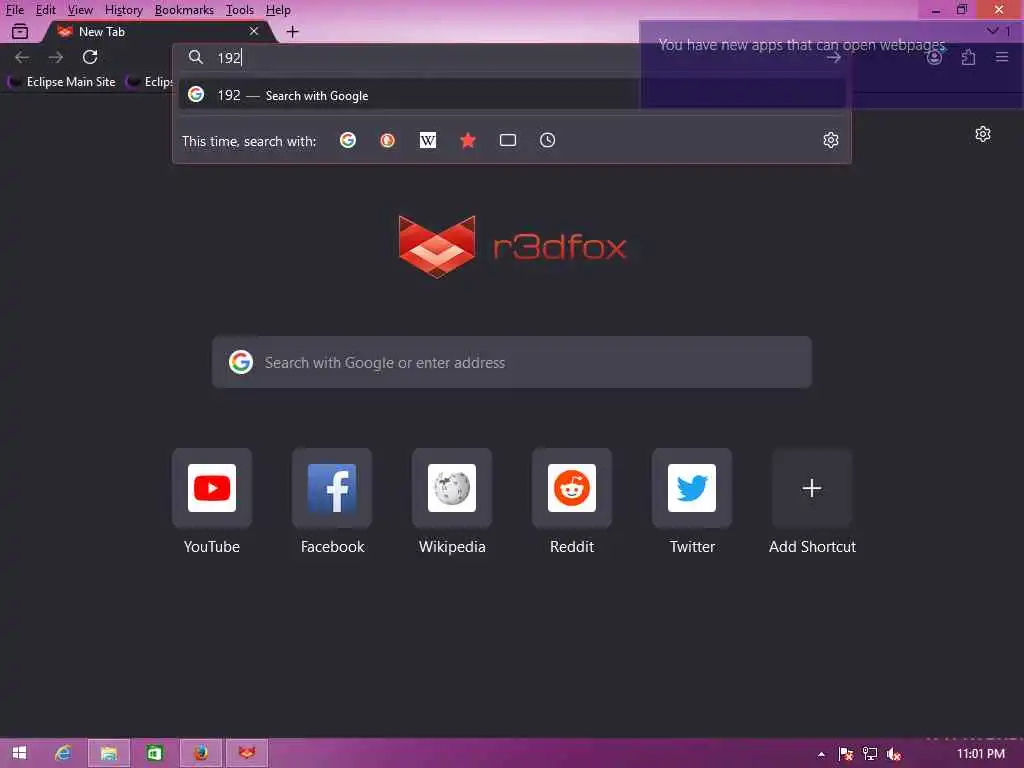Go back one page
Viewport: 1024px width, 768px height.
(x=22, y=57)
